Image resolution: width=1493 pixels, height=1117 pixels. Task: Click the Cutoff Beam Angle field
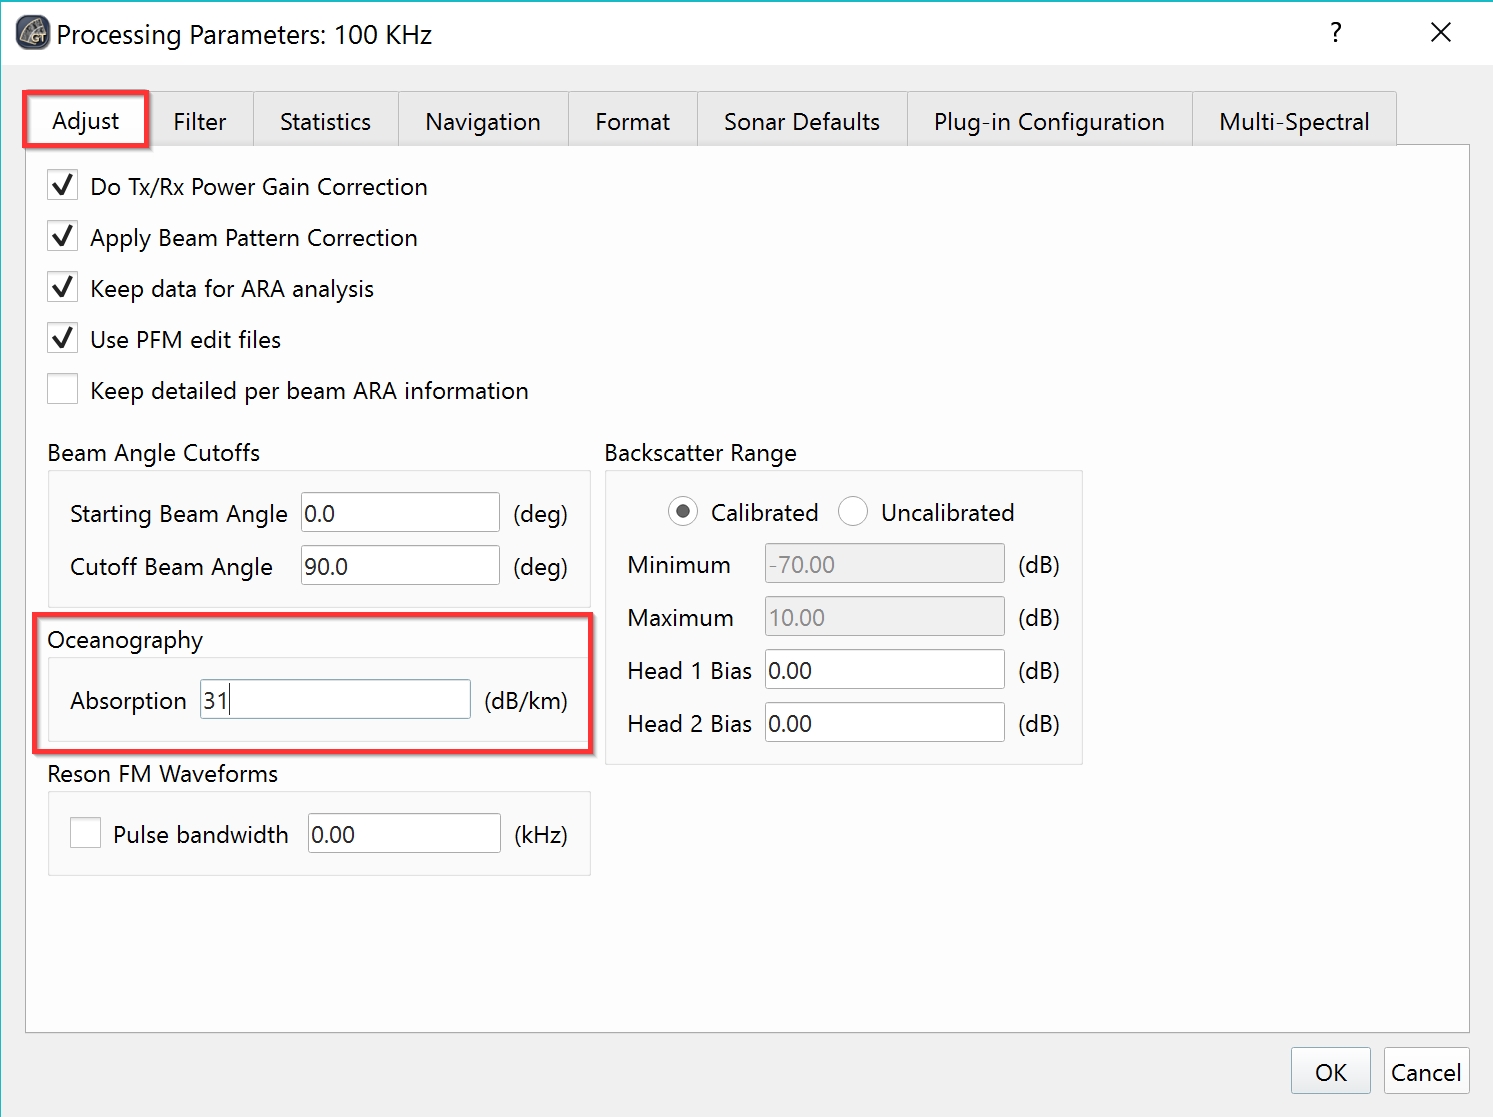(x=399, y=566)
